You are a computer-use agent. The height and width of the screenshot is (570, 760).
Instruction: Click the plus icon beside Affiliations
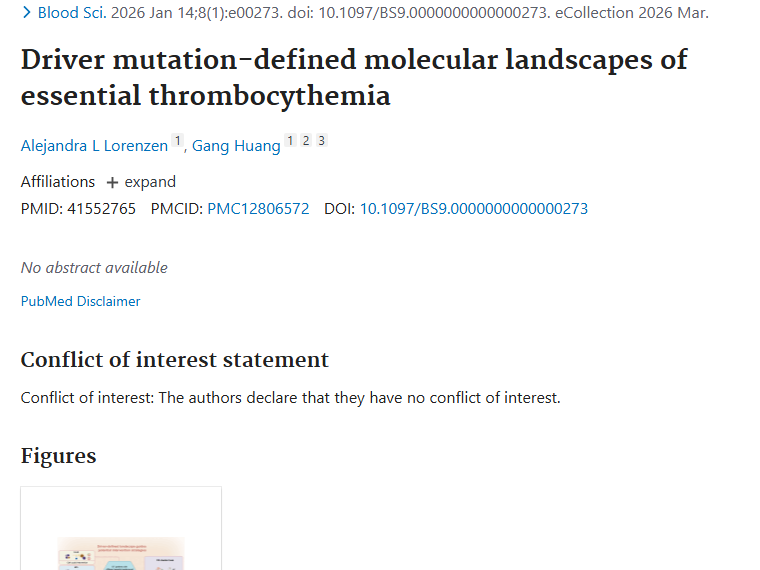(x=112, y=182)
